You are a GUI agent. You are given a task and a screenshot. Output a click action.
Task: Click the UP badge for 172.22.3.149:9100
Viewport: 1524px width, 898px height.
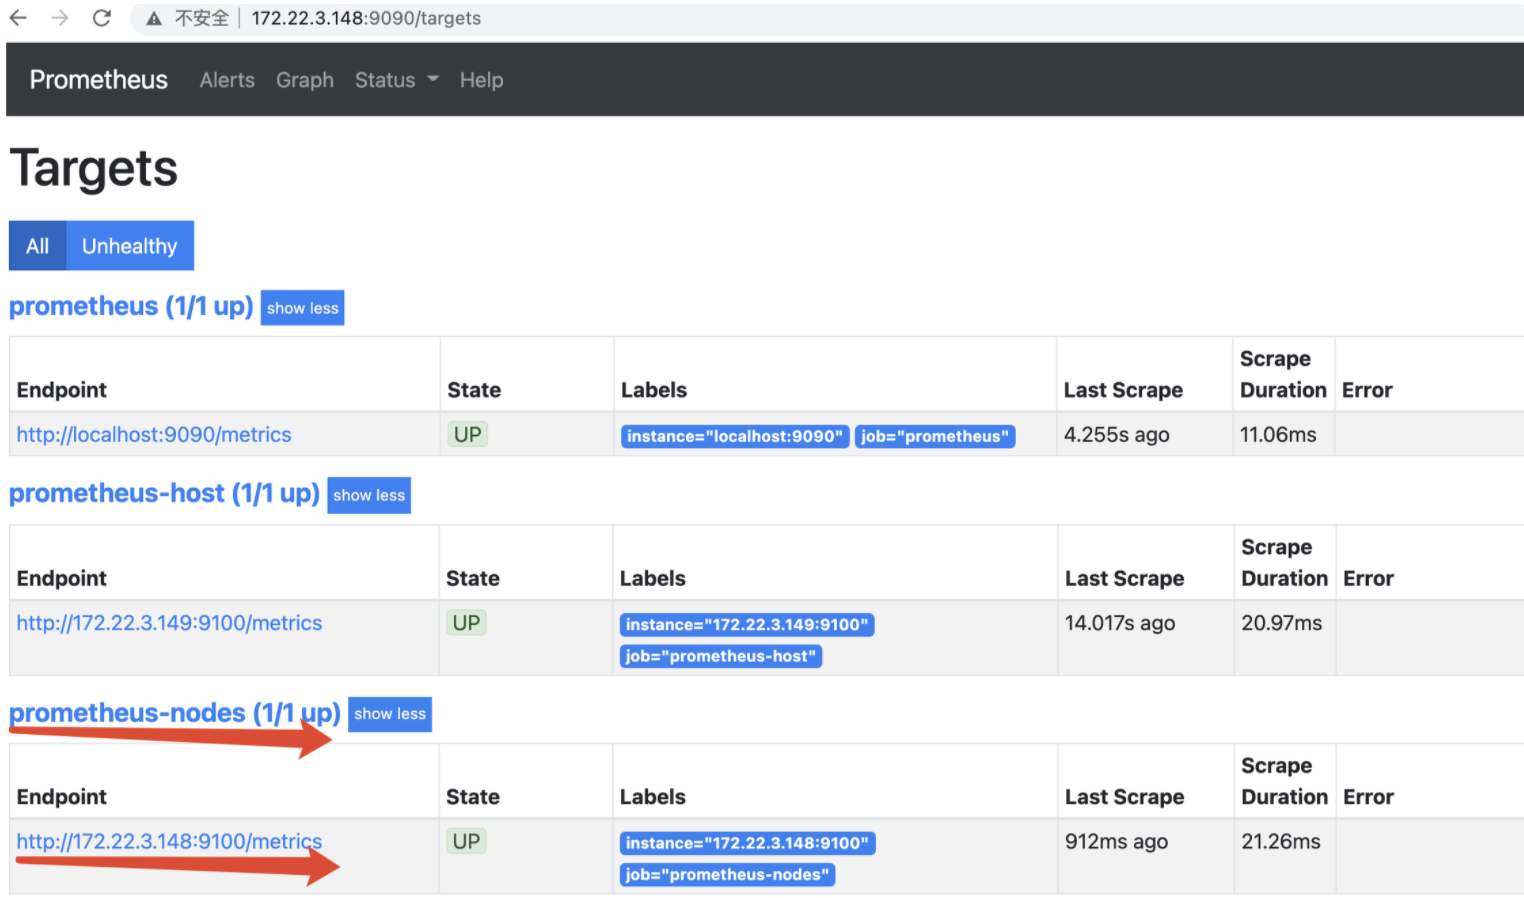[x=466, y=623]
